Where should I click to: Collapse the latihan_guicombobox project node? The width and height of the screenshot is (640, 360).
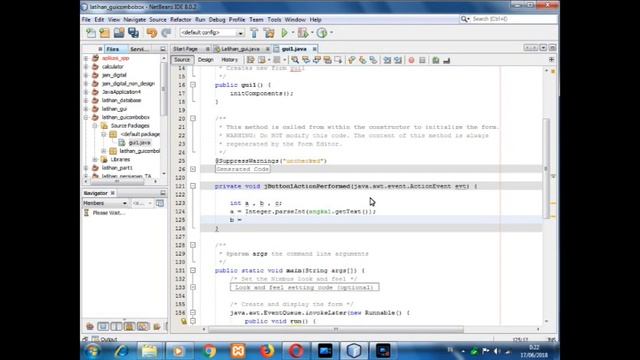[86, 117]
